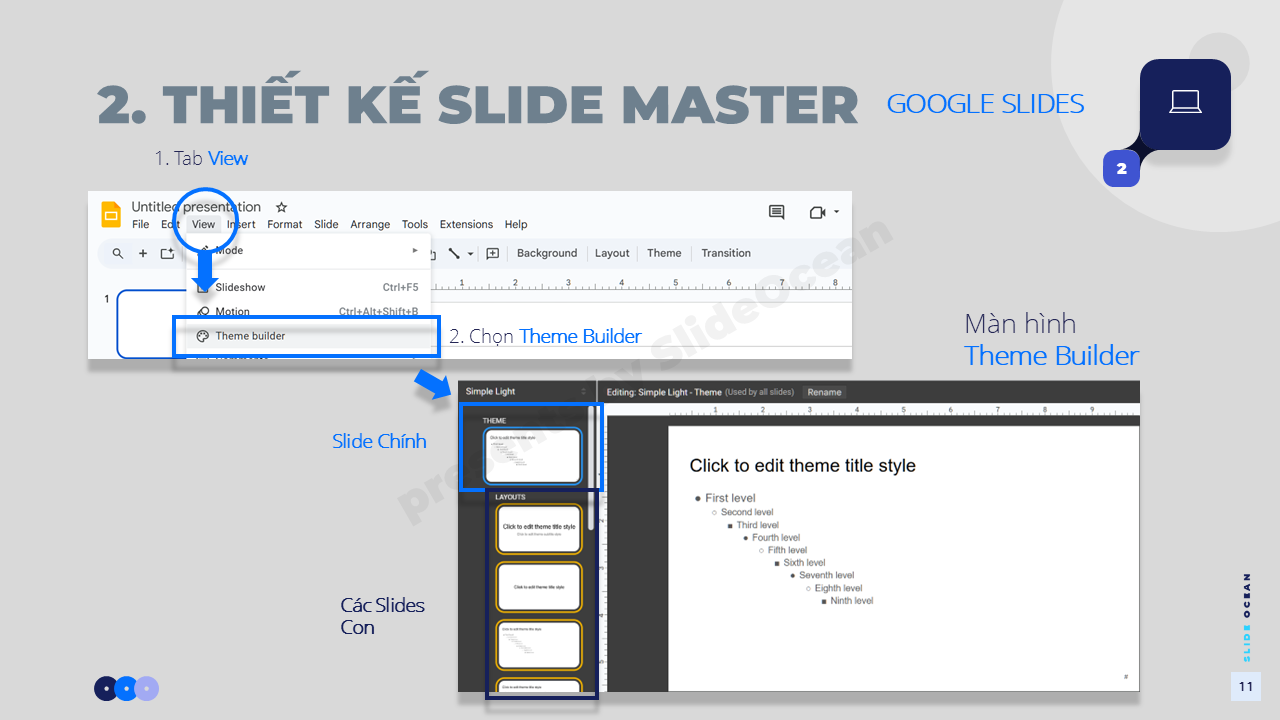The width and height of the screenshot is (1280, 720).
Task: Open the Line tool dropdown arrow
Action: pos(470,254)
